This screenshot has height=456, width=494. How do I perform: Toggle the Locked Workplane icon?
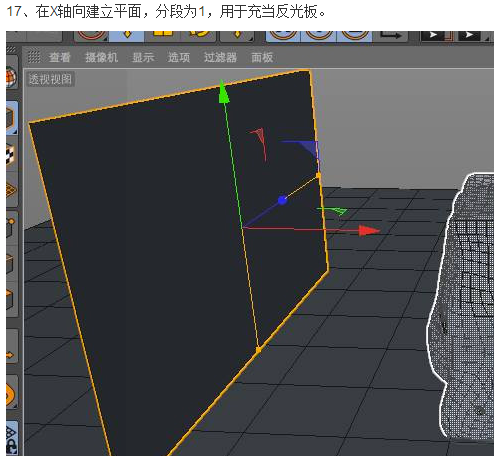pos(11,439)
